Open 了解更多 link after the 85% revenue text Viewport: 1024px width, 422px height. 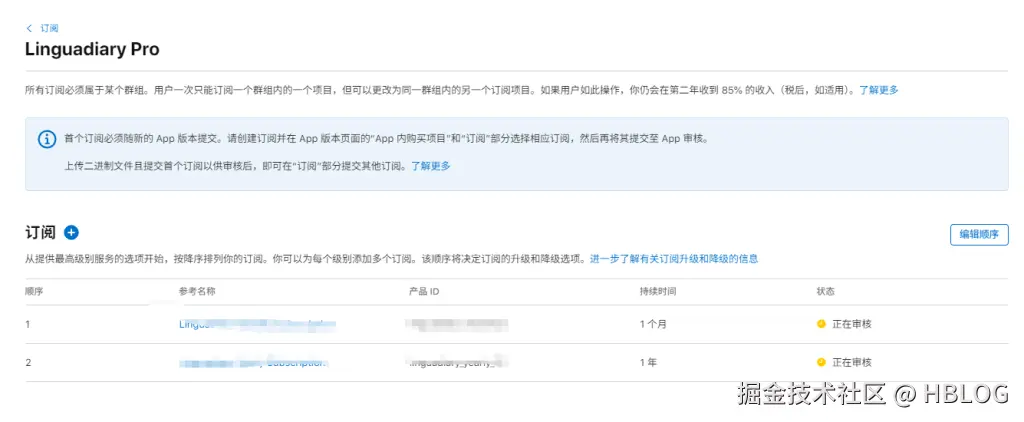(x=879, y=90)
